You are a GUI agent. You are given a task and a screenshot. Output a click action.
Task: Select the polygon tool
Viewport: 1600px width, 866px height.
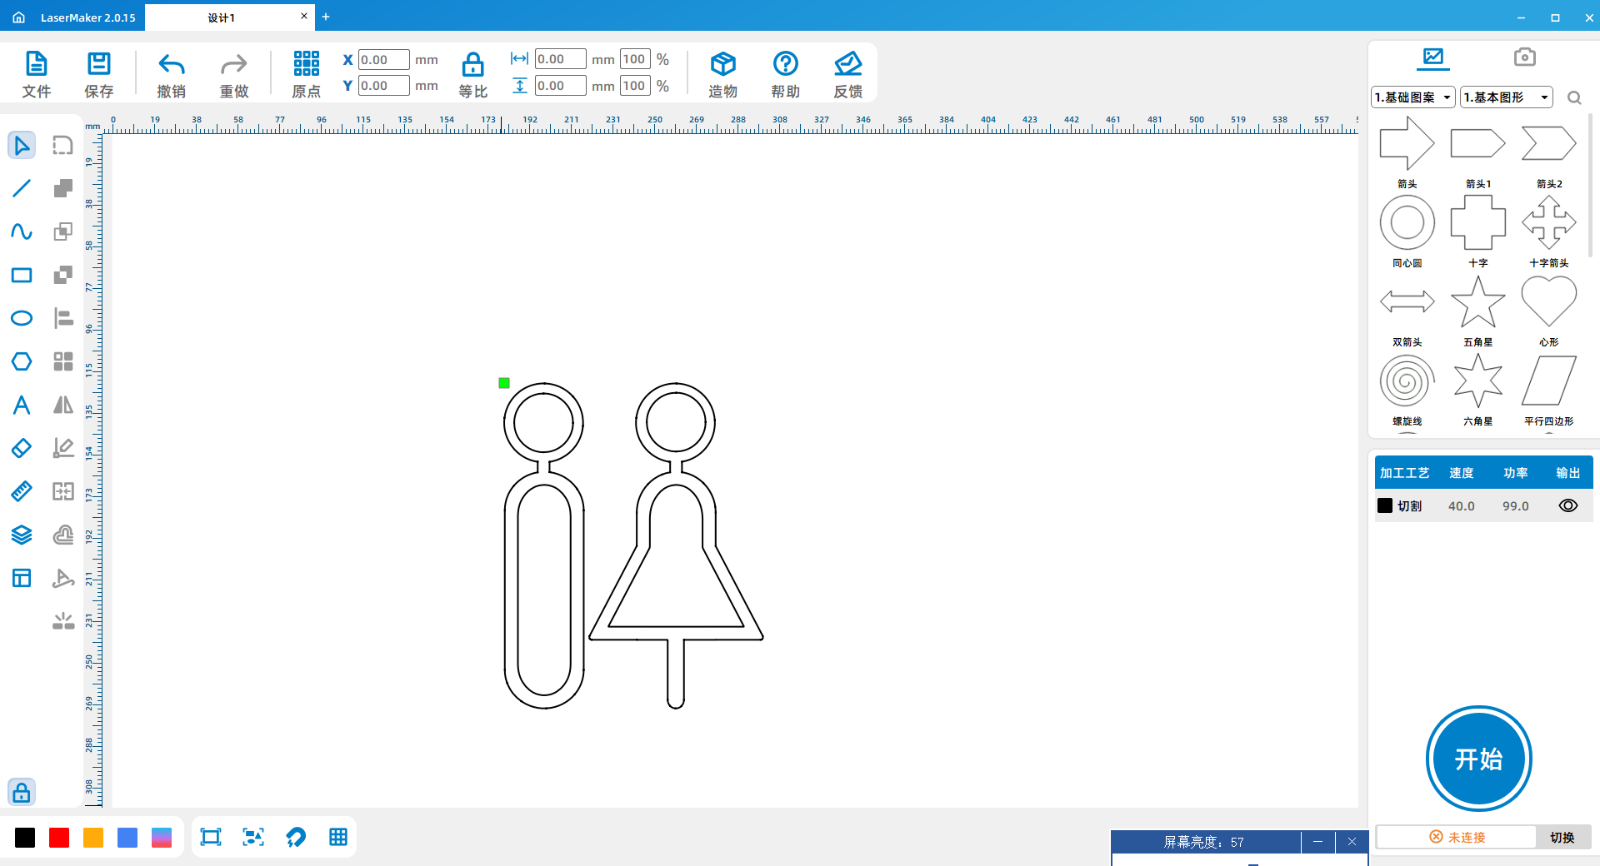(21, 361)
